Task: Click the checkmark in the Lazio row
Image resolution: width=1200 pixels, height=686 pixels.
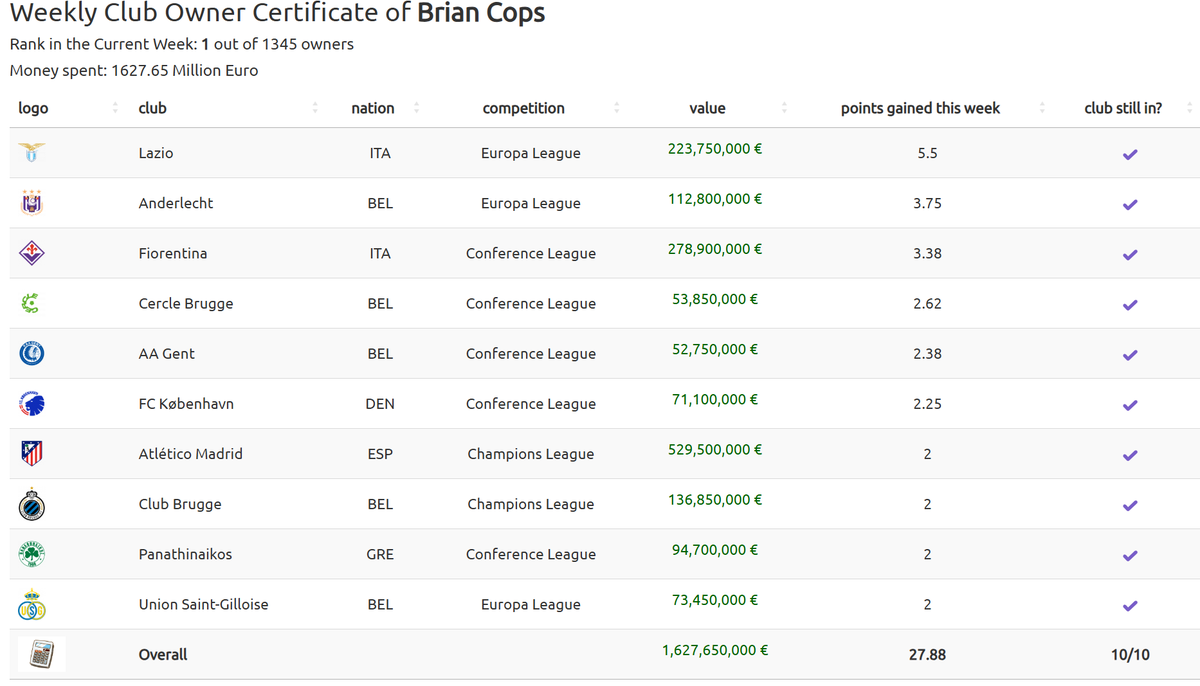Action: 1130,154
